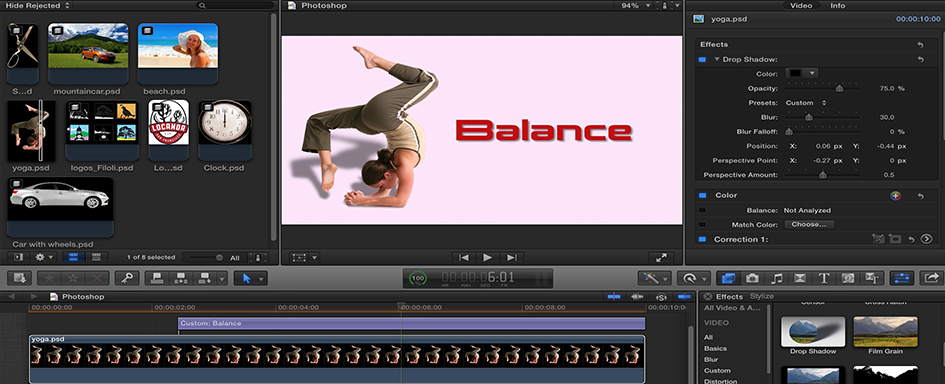Open the Drop Shadow color swatch
Viewport: 945px width, 384px height.
796,74
